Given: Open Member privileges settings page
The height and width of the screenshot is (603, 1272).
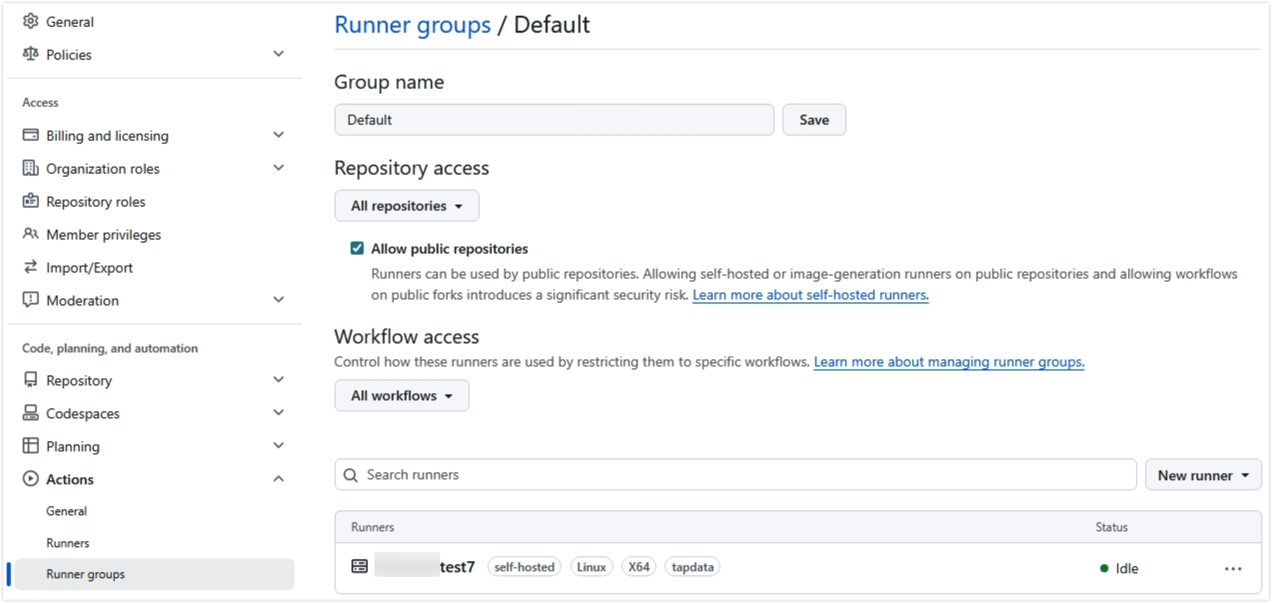Looking at the screenshot, I should tap(103, 234).
